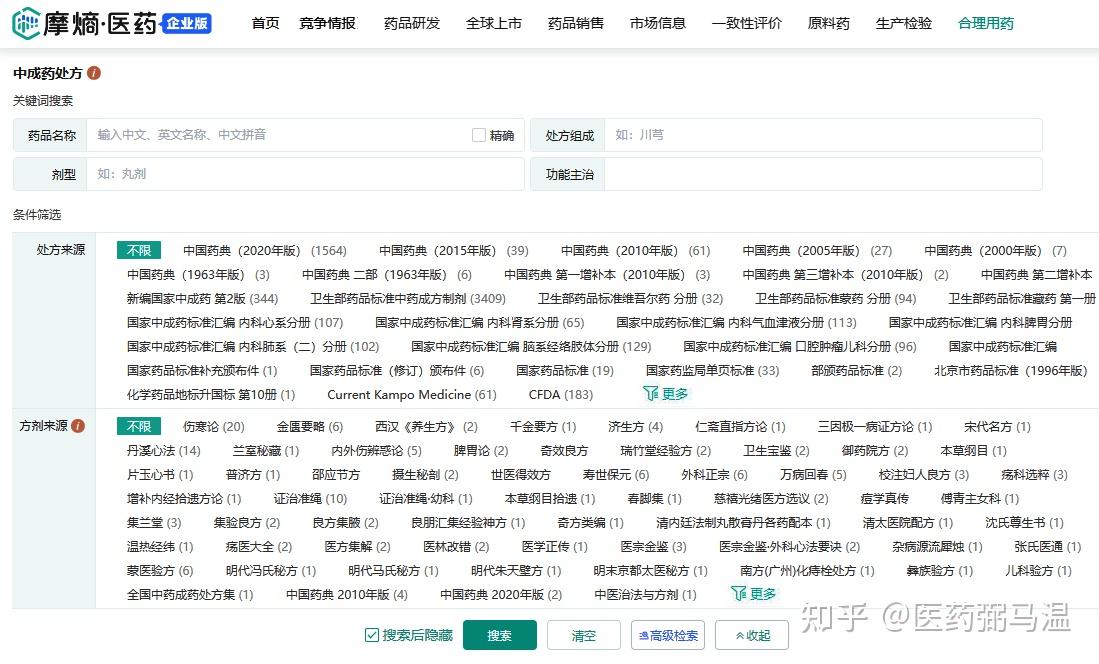Toggle 不限 in the 处方来源 filters

138,250
